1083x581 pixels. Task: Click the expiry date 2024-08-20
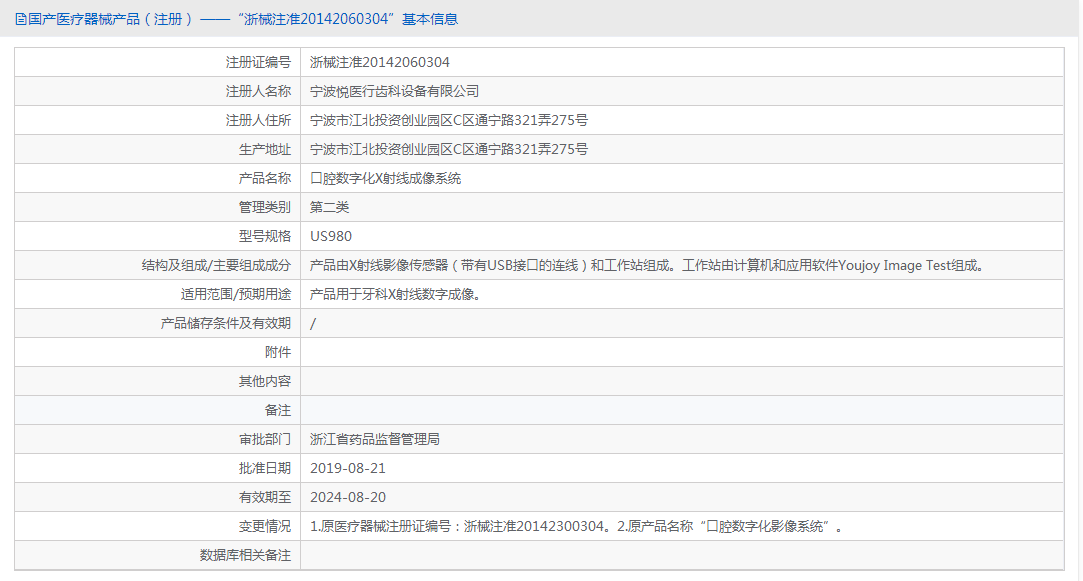click(348, 497)
